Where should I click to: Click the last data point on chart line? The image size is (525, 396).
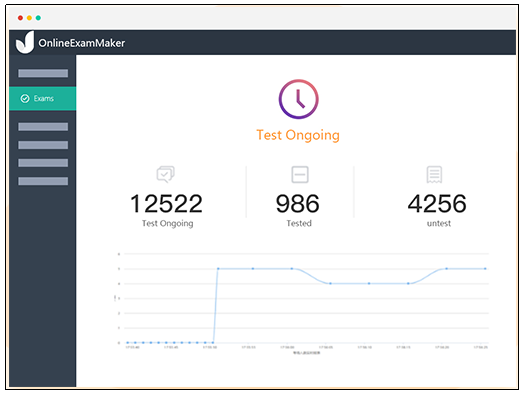[x=485, y=268]
